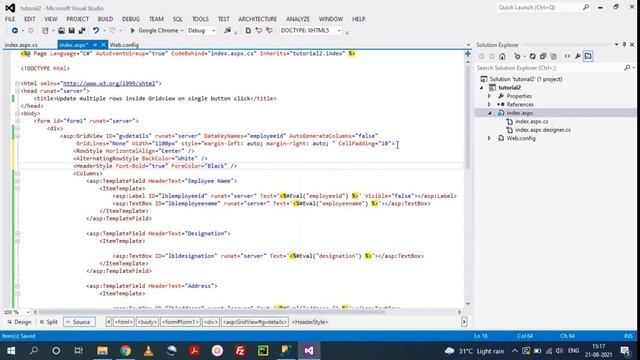
Task: Select the <form#form1> breadcrumb
Action: [x=180, y=322]
